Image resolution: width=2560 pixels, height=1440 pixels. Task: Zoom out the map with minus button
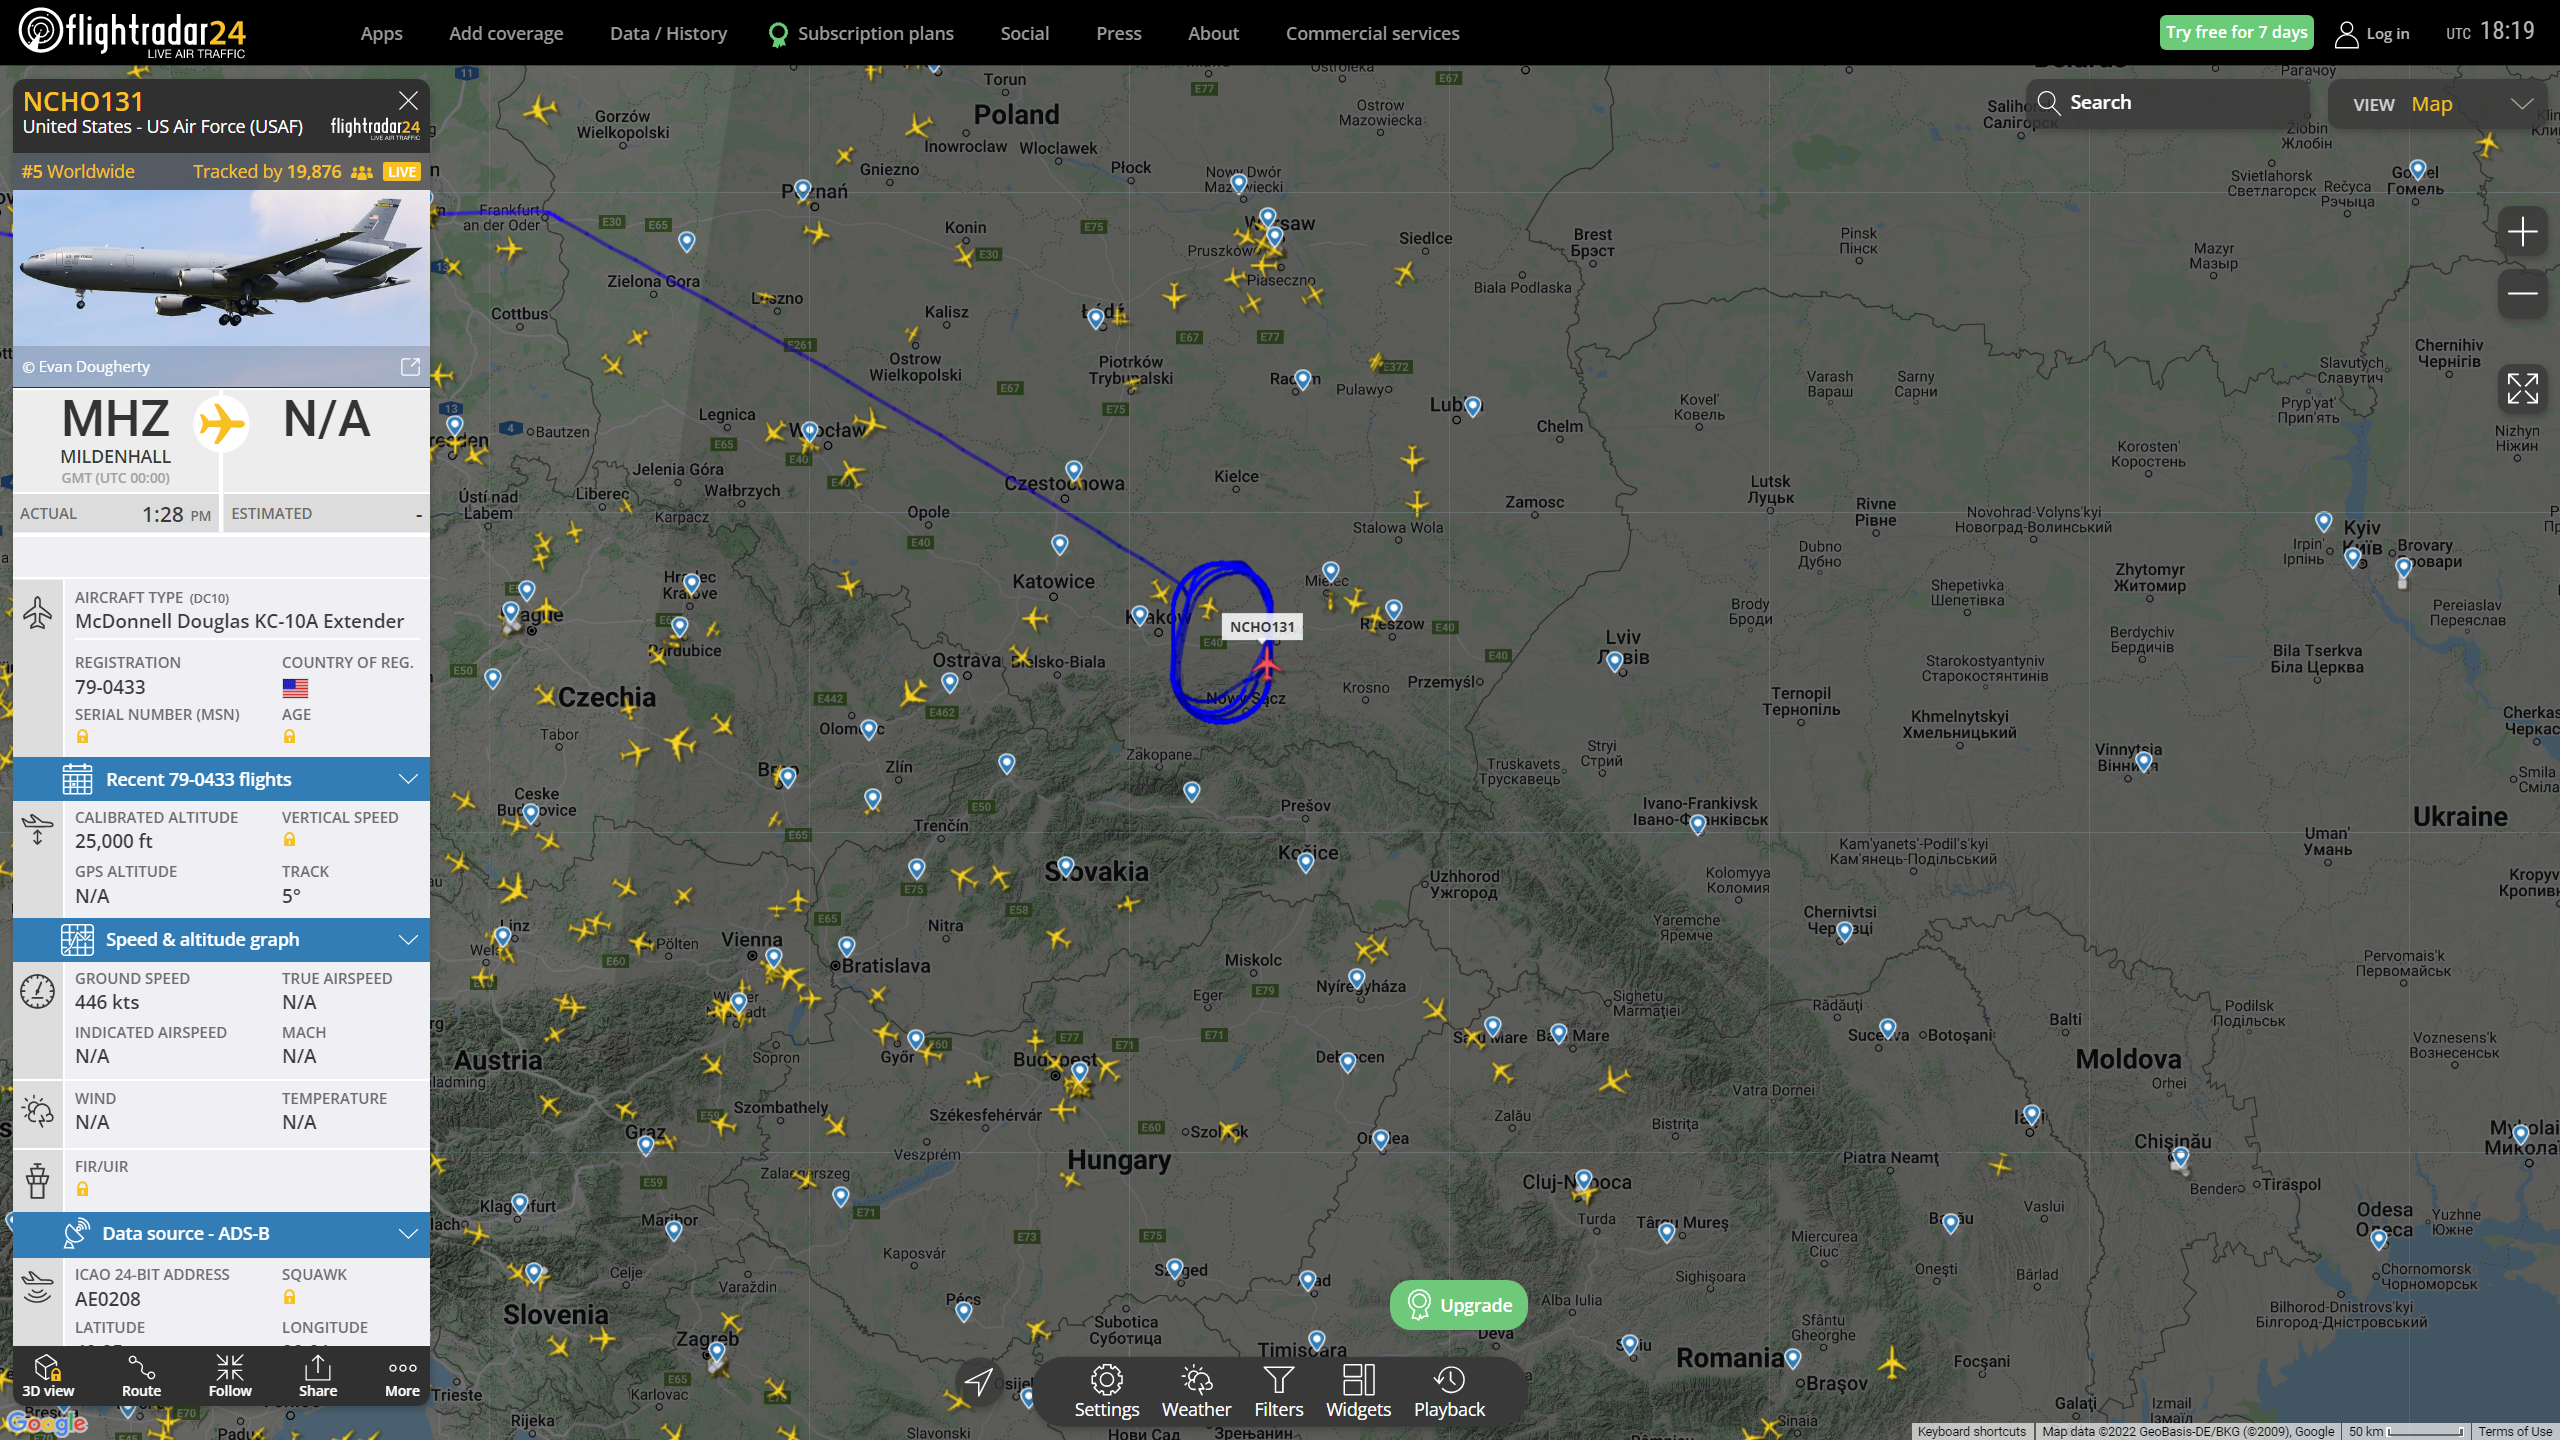click(2521, 293)
